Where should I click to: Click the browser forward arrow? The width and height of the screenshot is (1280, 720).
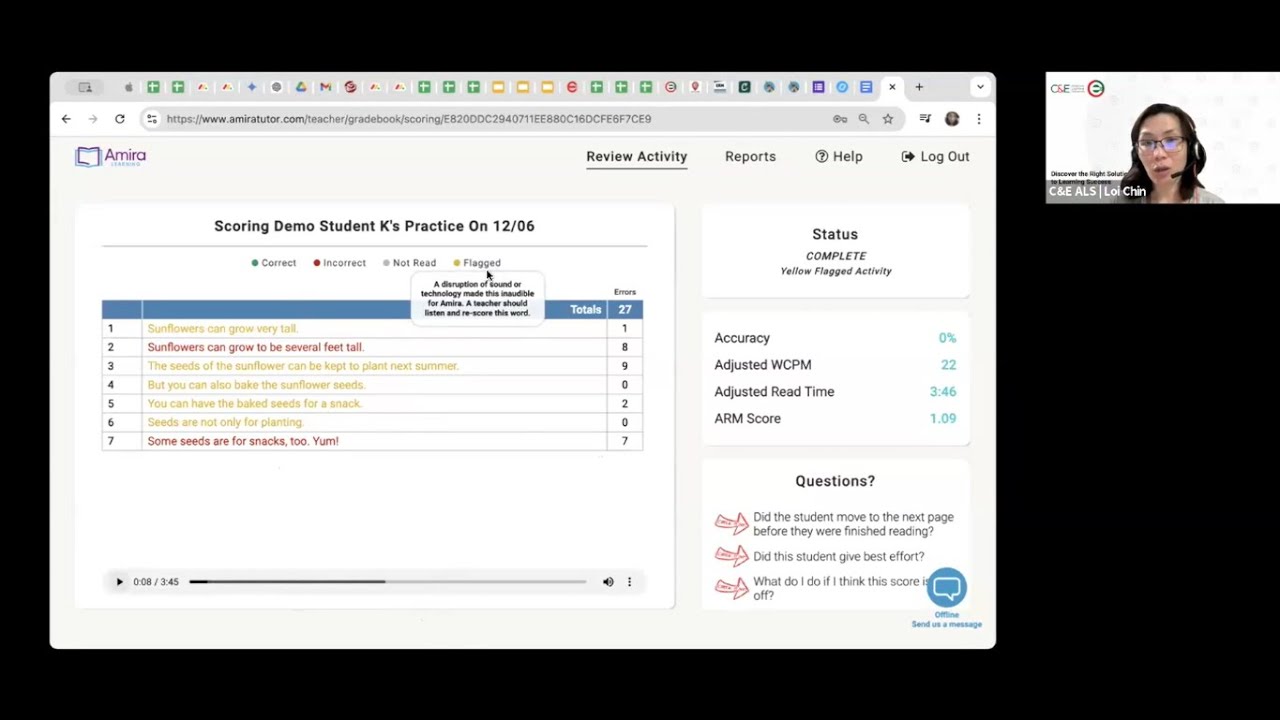[93, 119]
